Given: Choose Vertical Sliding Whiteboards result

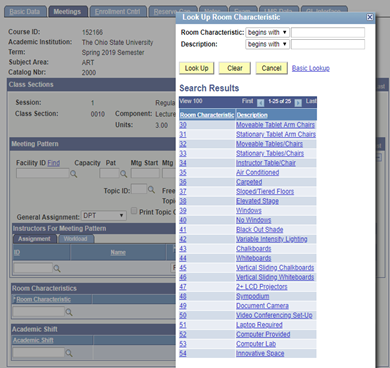Looking at the screenshot, I should tap(275, 277).
